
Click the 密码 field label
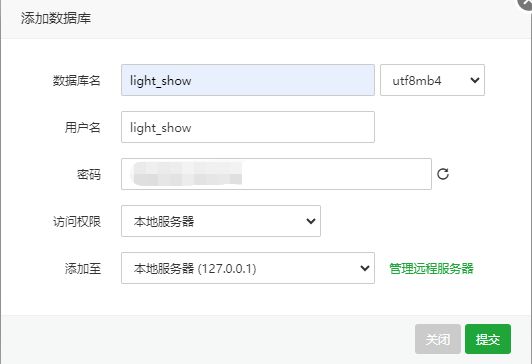(x=89, y=174)
